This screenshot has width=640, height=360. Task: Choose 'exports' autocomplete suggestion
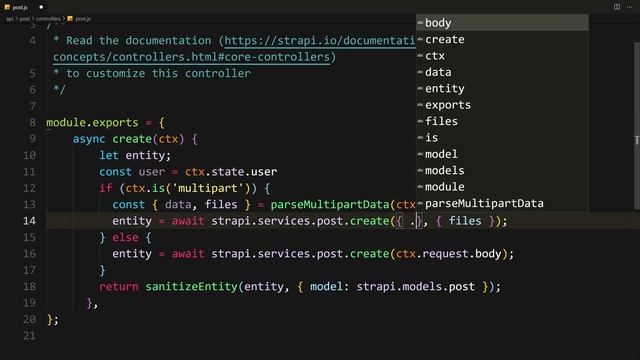click(502, 105)
